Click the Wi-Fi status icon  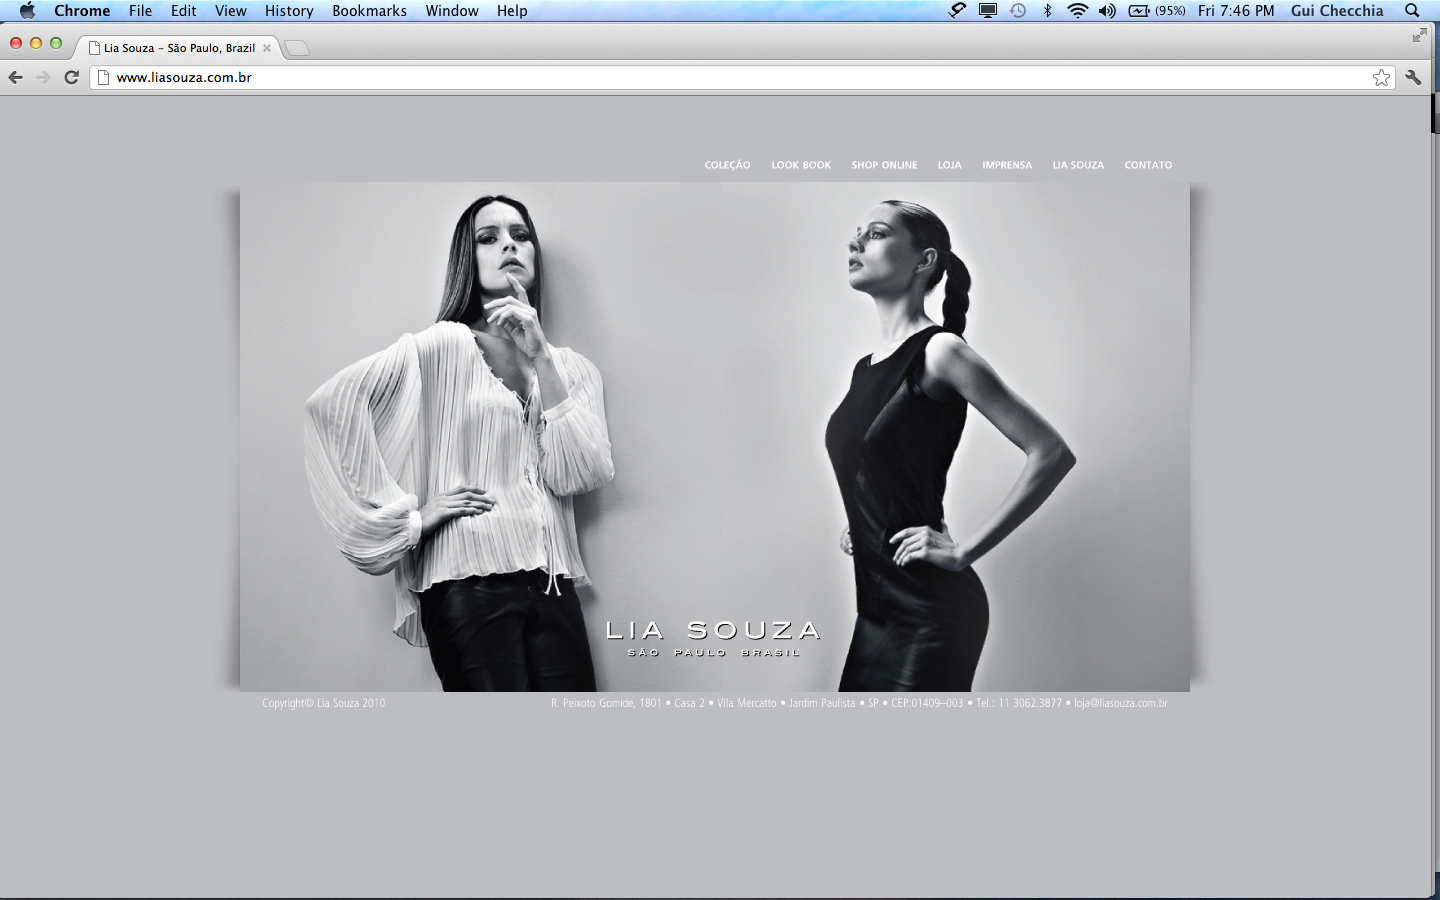[x=1077, y=10]
